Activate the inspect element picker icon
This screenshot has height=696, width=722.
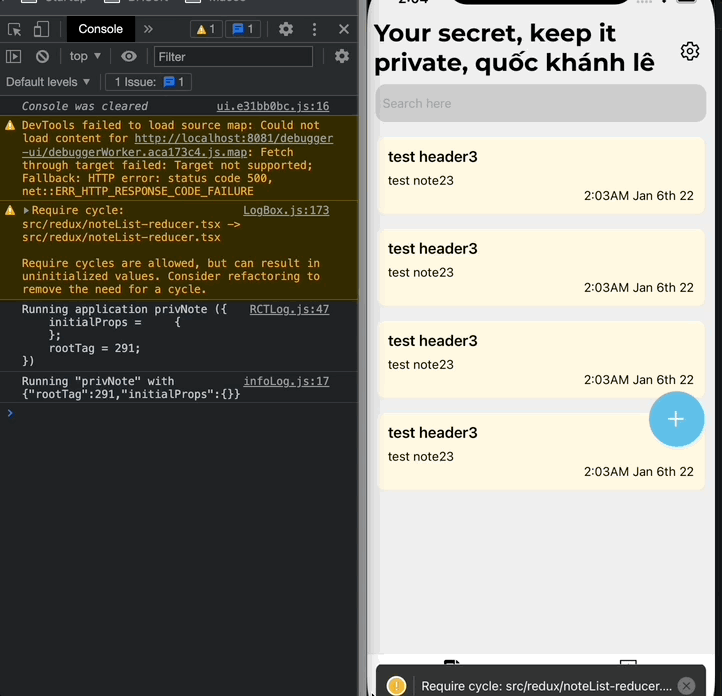[14, 29]
